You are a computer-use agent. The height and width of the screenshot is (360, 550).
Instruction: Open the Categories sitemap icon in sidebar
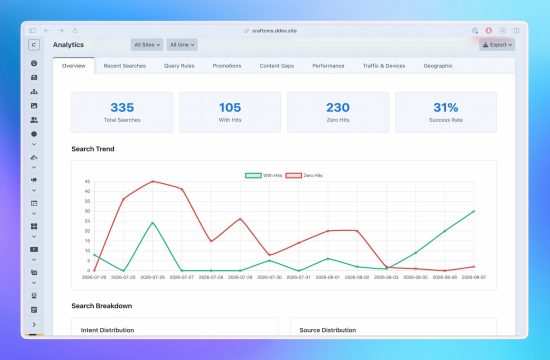coord(34,92)
